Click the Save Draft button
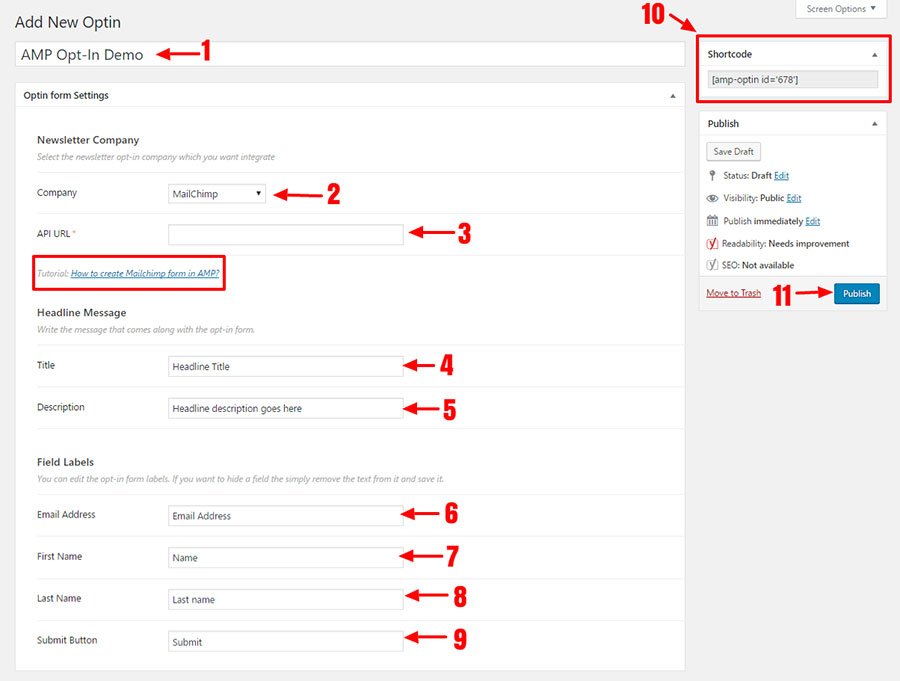The image size is (900, 681). click(x=734, y=152)
